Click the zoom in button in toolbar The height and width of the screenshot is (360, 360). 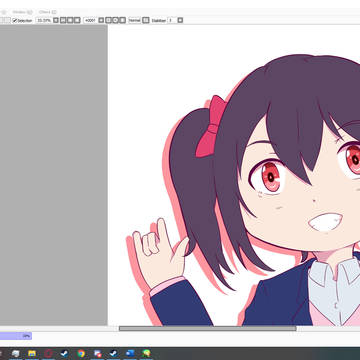tap(63, 20)
